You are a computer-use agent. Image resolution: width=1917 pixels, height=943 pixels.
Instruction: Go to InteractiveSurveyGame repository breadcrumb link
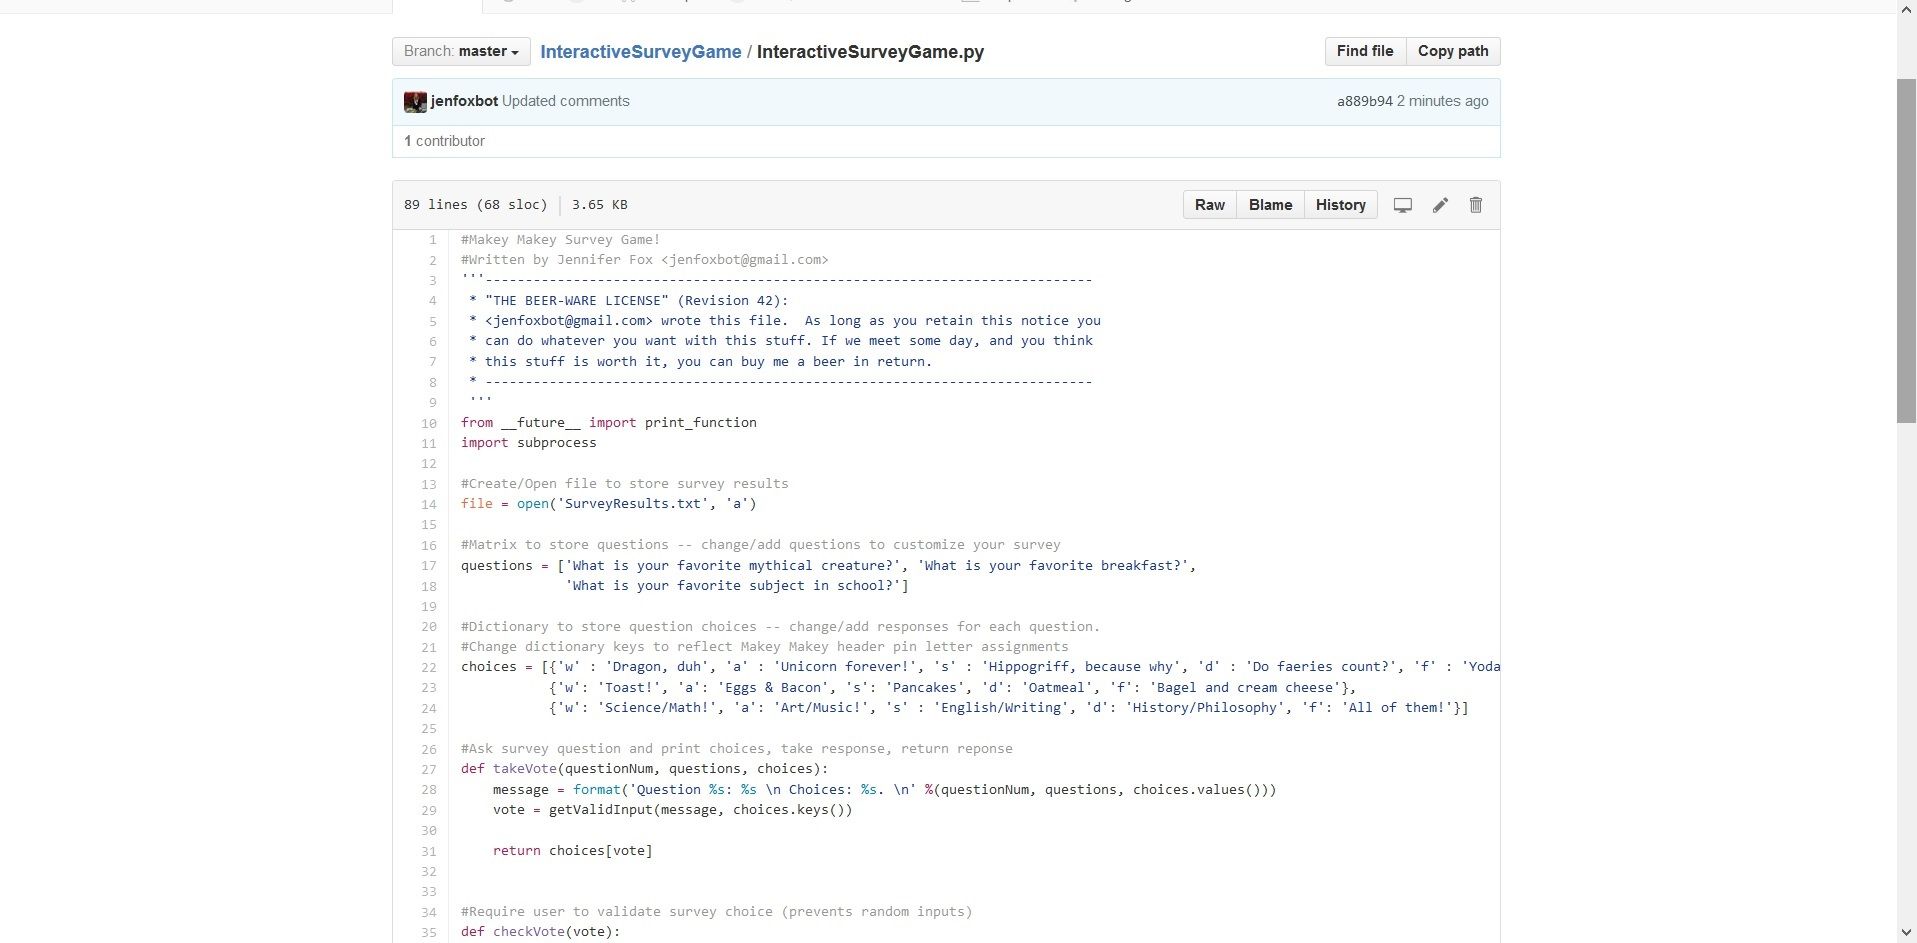pyautogui.click(x=640, y=52)
